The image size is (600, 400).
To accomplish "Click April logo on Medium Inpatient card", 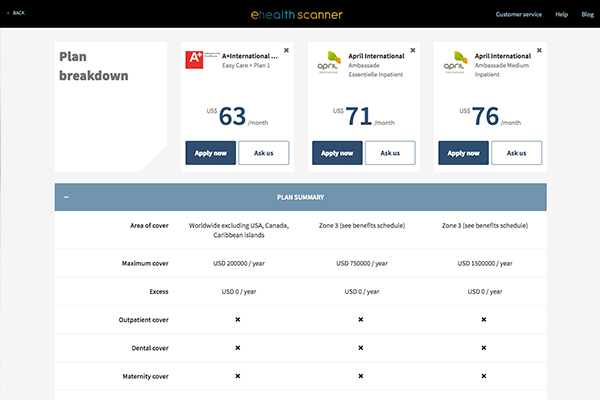I will [x=455, y=62].
